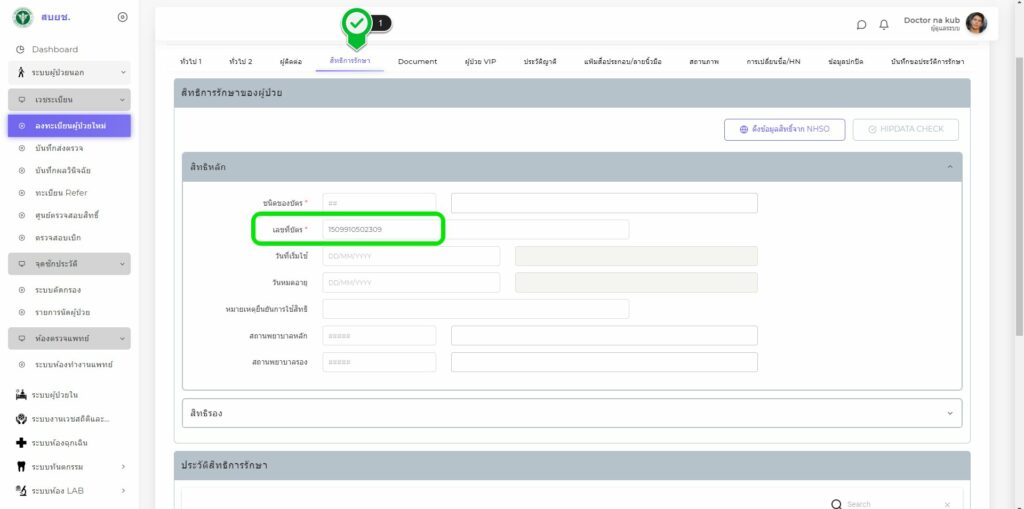Click the notification bell icon
The height and width of the screenshot is (509, 1024).
[x=884, y=24]
